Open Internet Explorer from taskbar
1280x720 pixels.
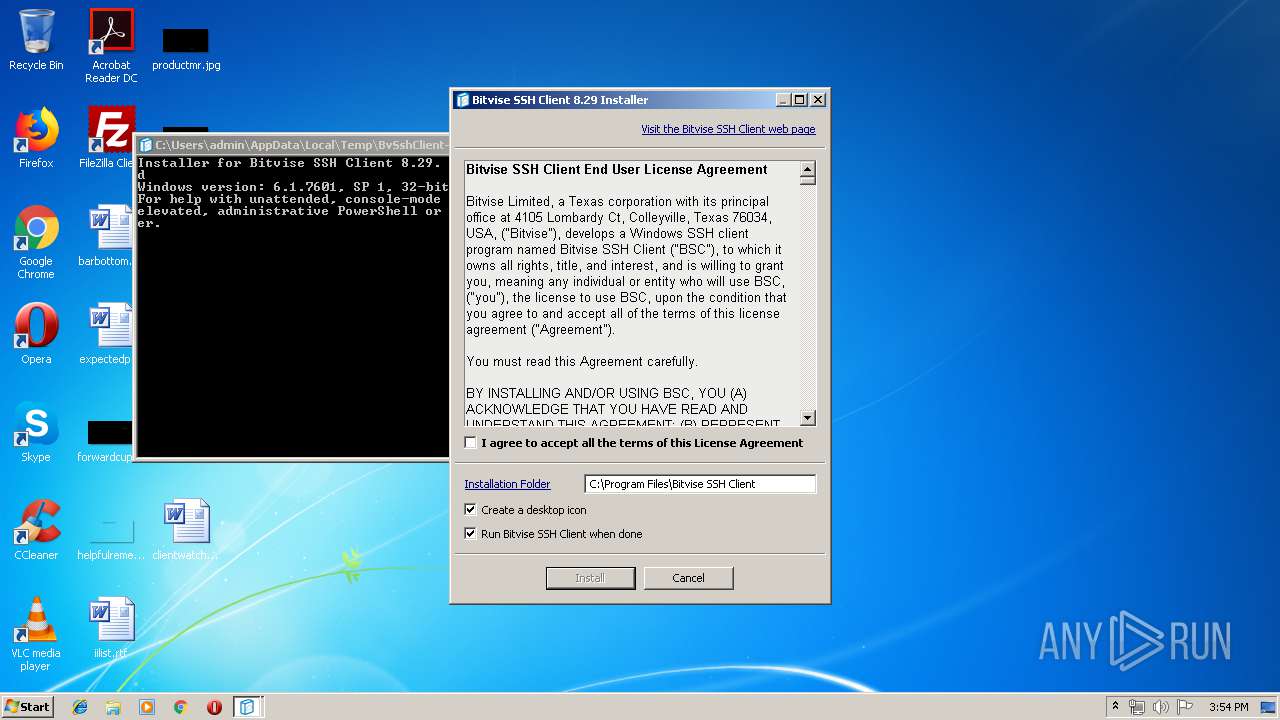[x=80, y=707]
